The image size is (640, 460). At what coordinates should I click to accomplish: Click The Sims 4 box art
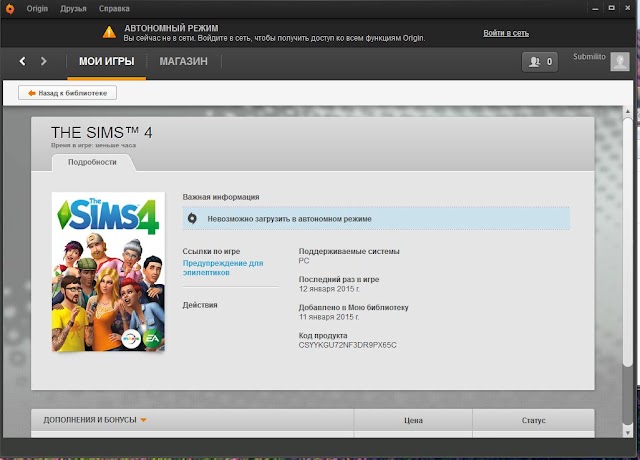tap(108, 271)
